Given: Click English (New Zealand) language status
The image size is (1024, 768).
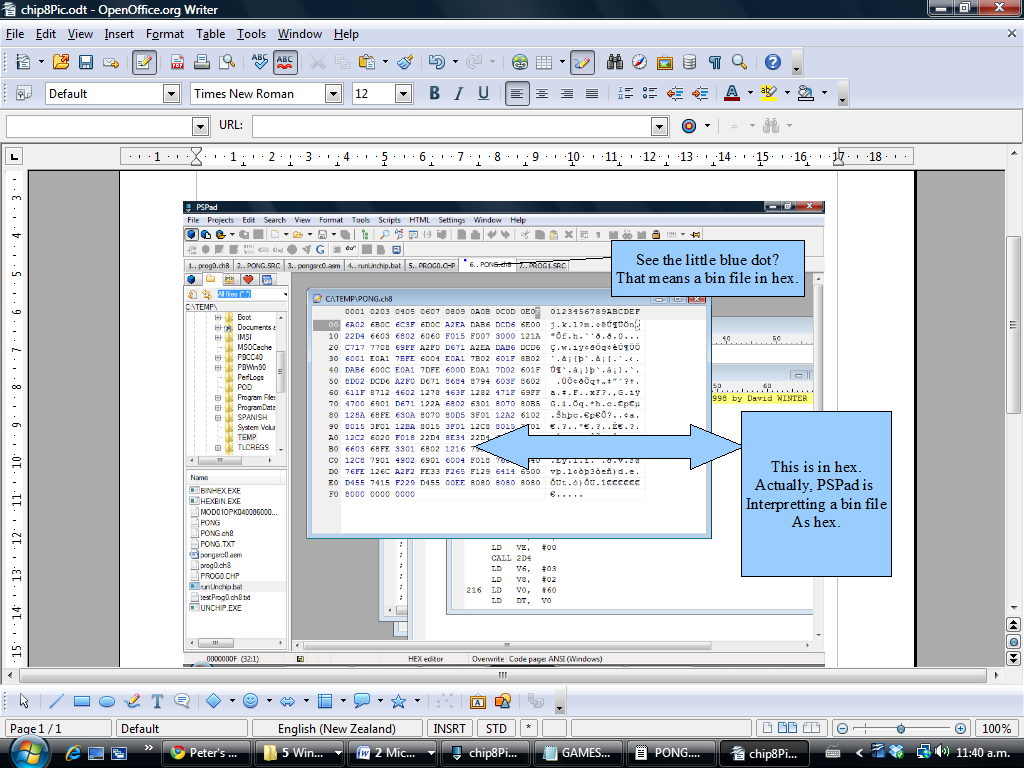Looking at the screenshot, I should pyautogui.click(x=337, y=728).
